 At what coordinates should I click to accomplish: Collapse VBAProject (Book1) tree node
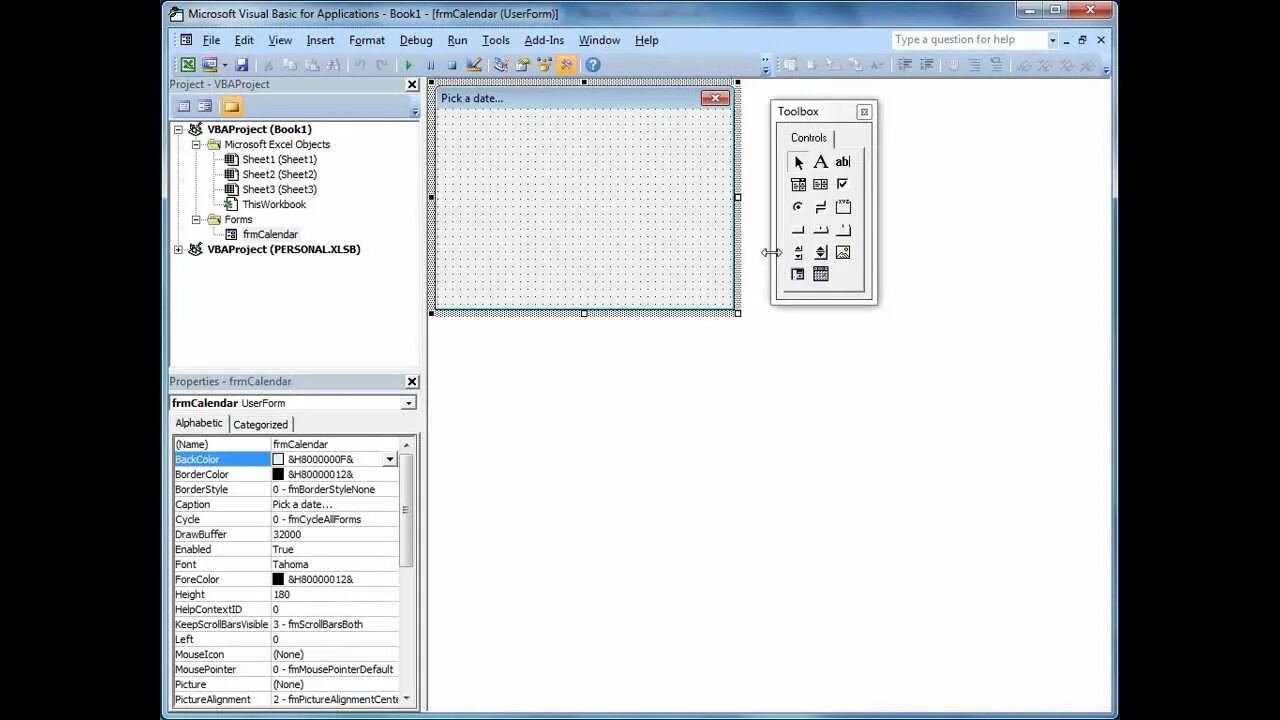(179, 129)
